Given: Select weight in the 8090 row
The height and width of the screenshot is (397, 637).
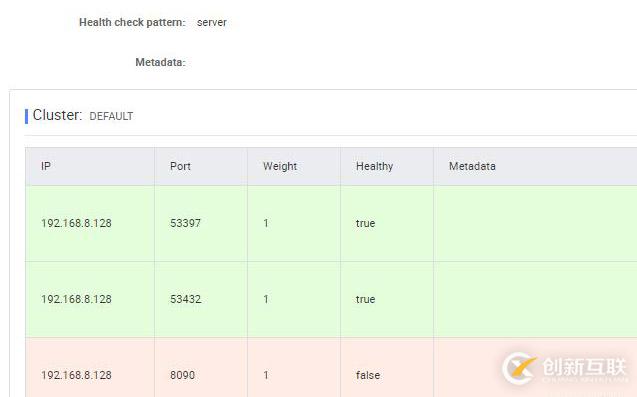Looking at the screenshot, I should (x=266, y=375).
